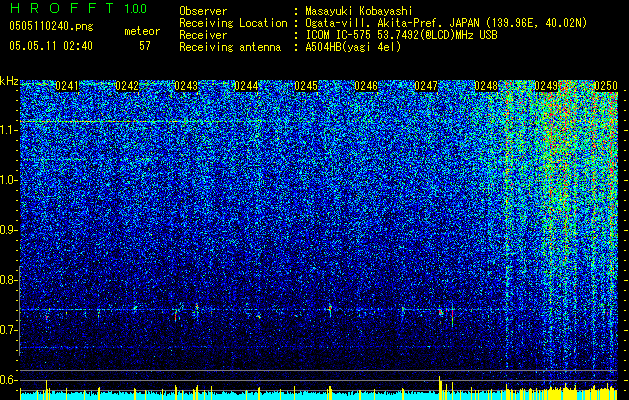
Task: Click the 0250 time marker
Action: coord(606,86)
